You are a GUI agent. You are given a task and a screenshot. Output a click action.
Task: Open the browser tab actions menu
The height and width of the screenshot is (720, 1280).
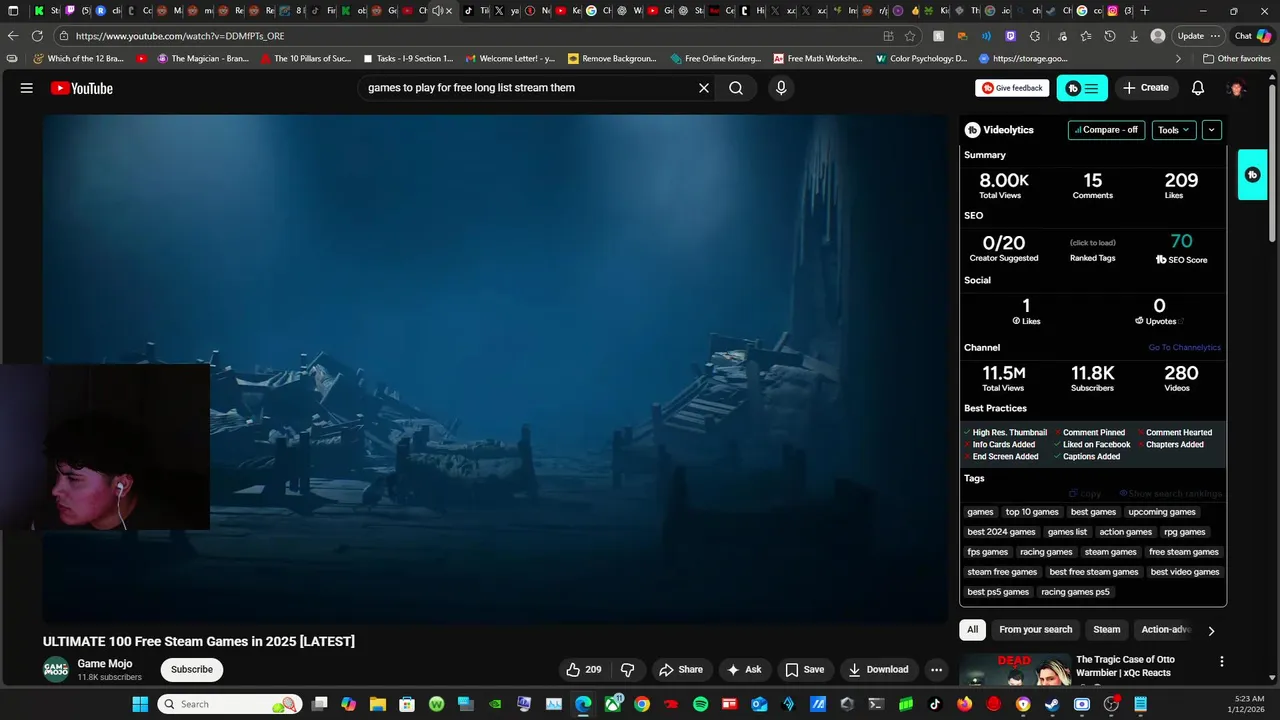[13, 11]
